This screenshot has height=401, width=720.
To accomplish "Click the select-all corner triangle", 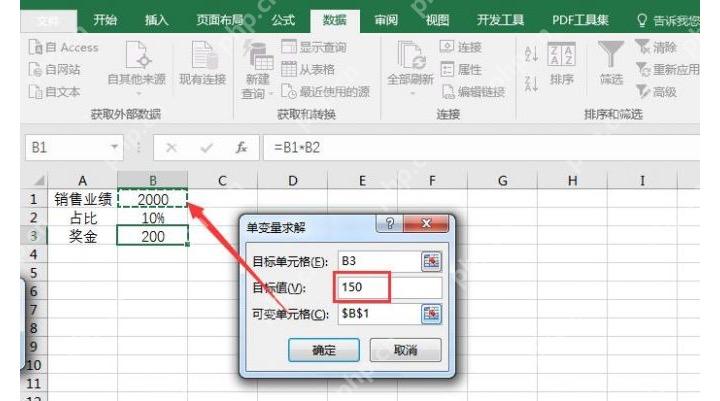I will pos(39,181).
